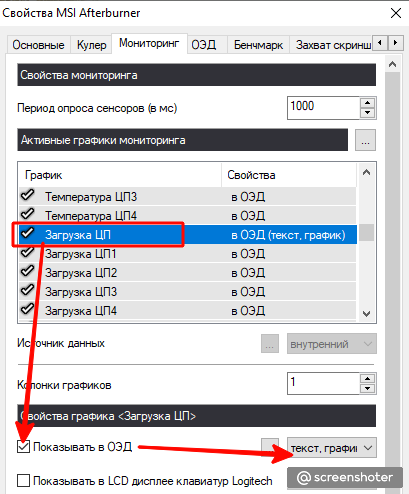Toggle checkmark icon for Температура ЦП4
This screenshot has height=494, width=409.
(28, 213)
